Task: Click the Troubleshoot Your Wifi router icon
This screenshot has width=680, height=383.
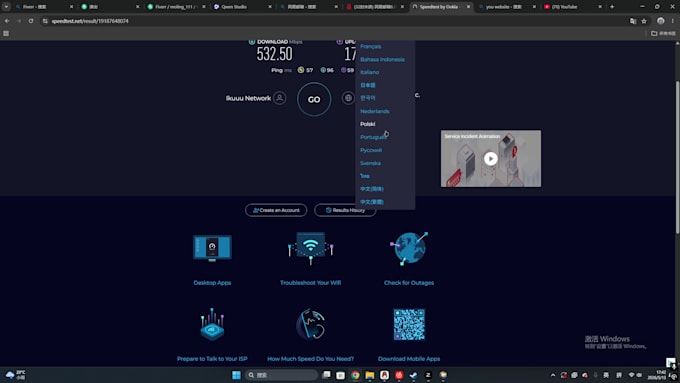Action: pyautogui.click(x=311, y=248)
